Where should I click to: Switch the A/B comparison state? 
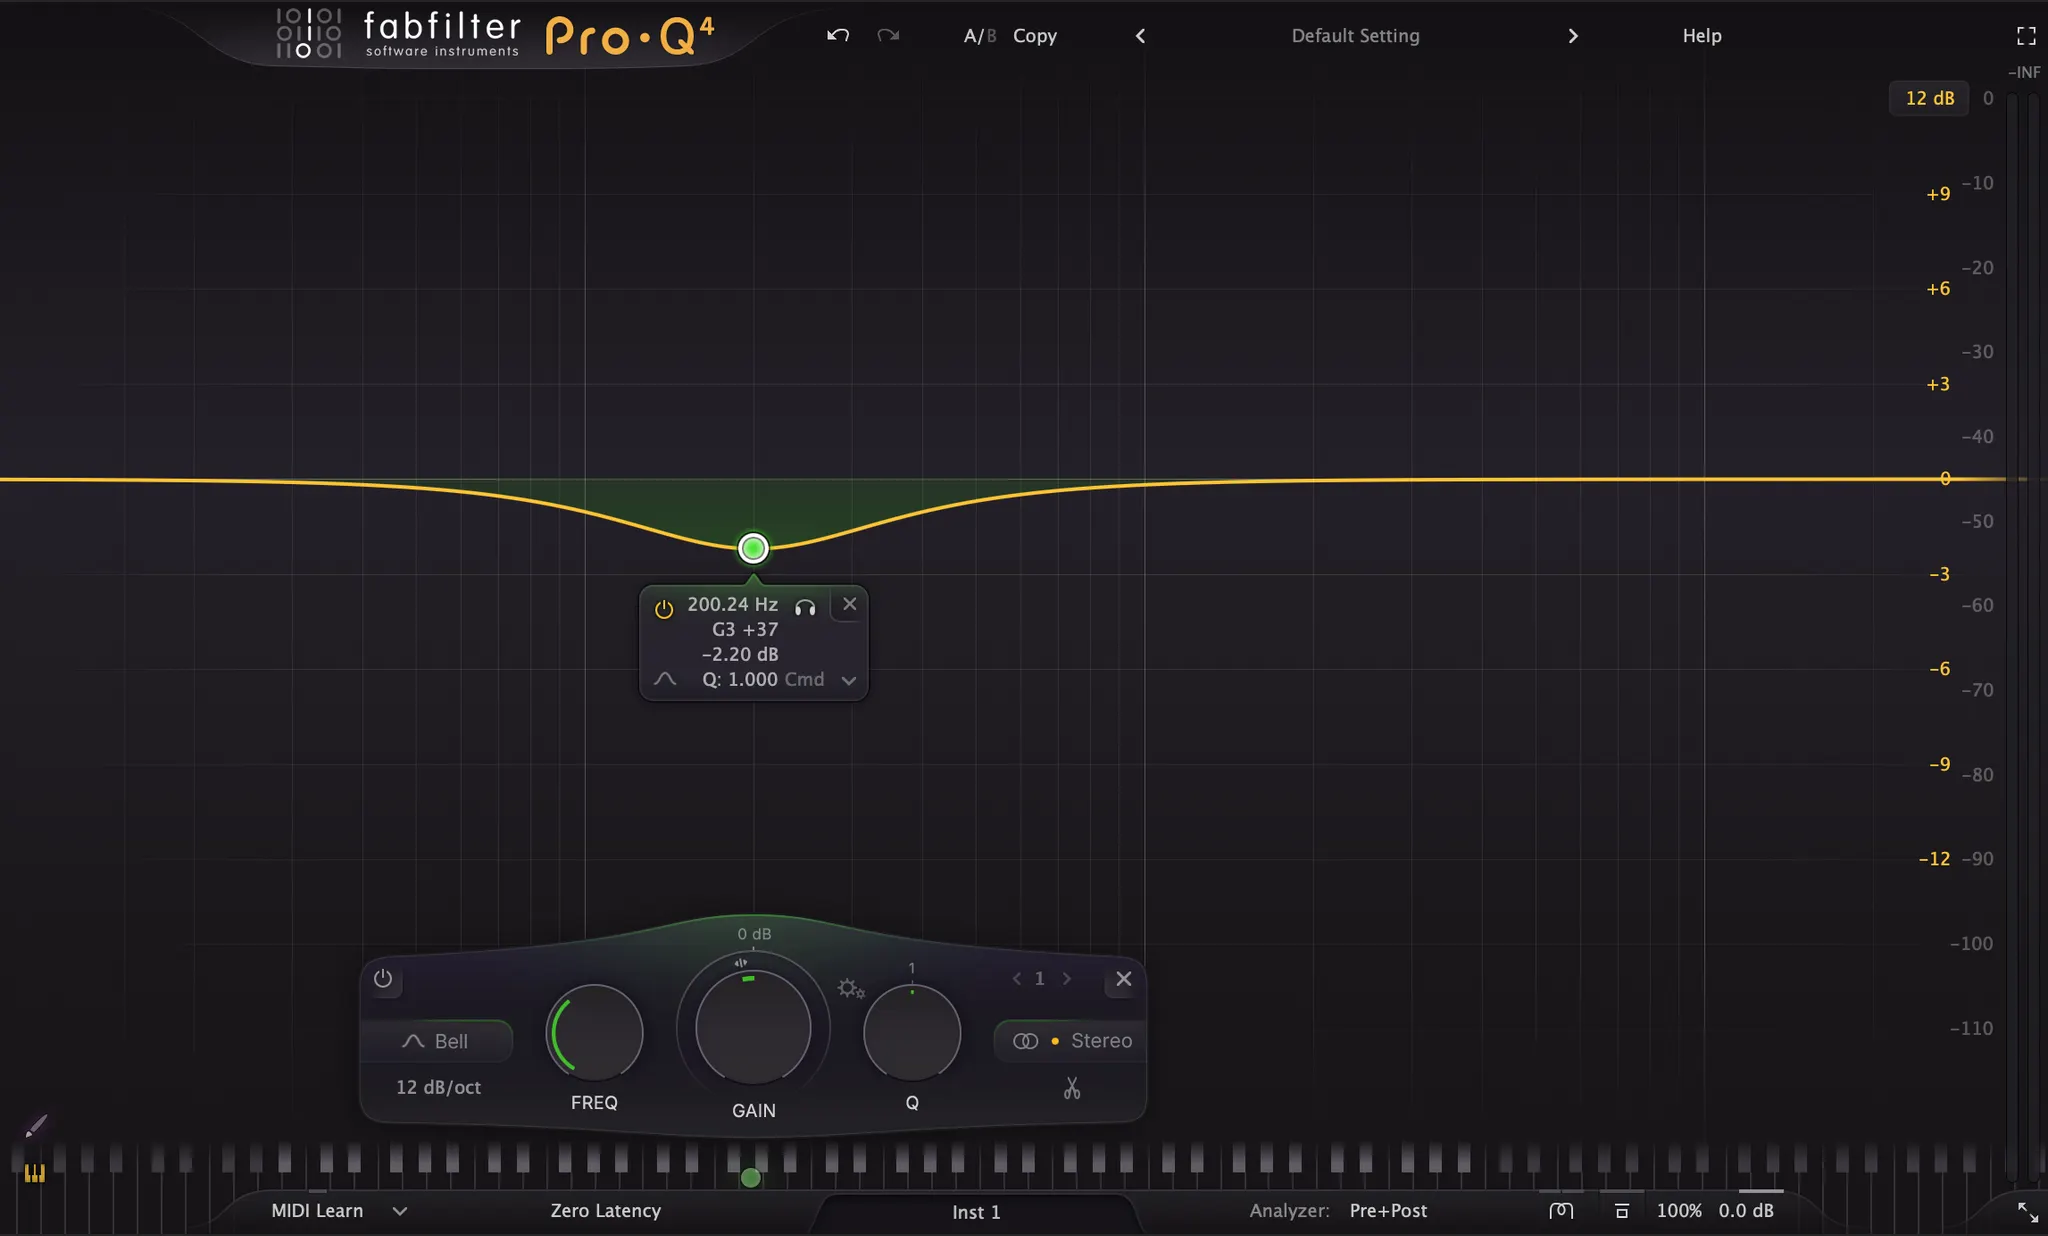point(979,36)
